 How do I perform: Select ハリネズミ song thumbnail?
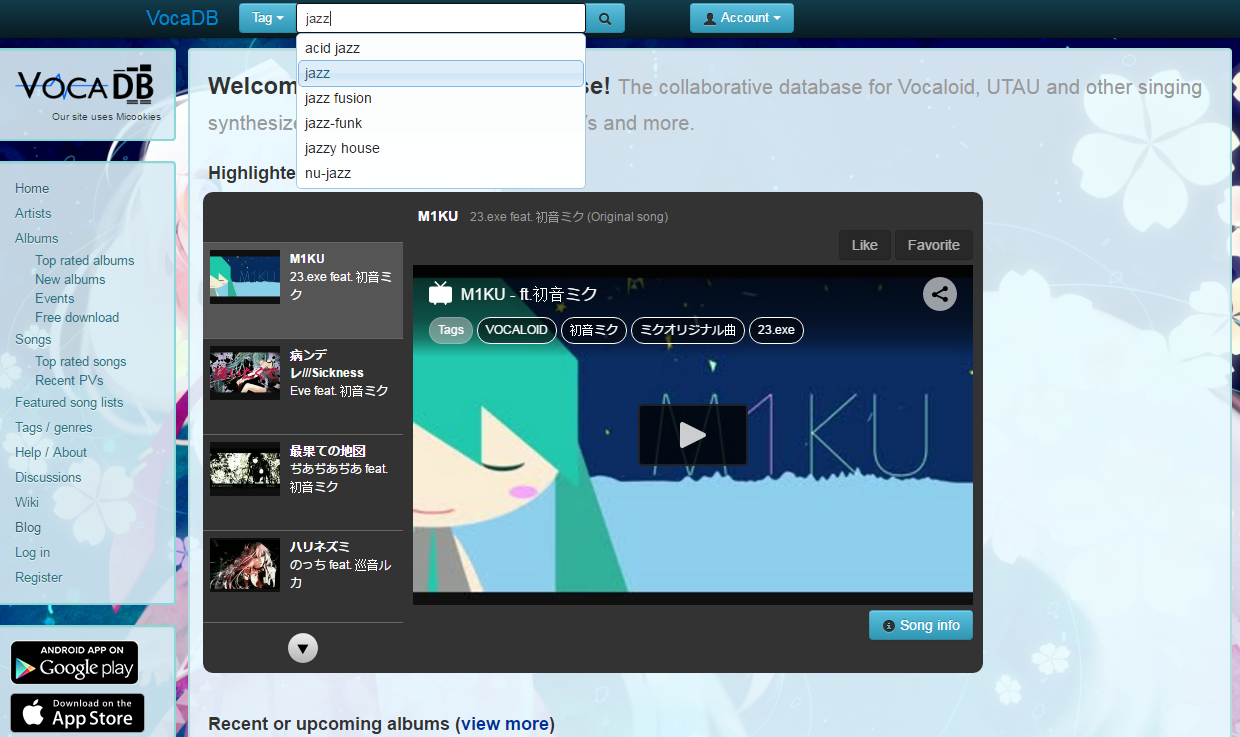(245, 565)
